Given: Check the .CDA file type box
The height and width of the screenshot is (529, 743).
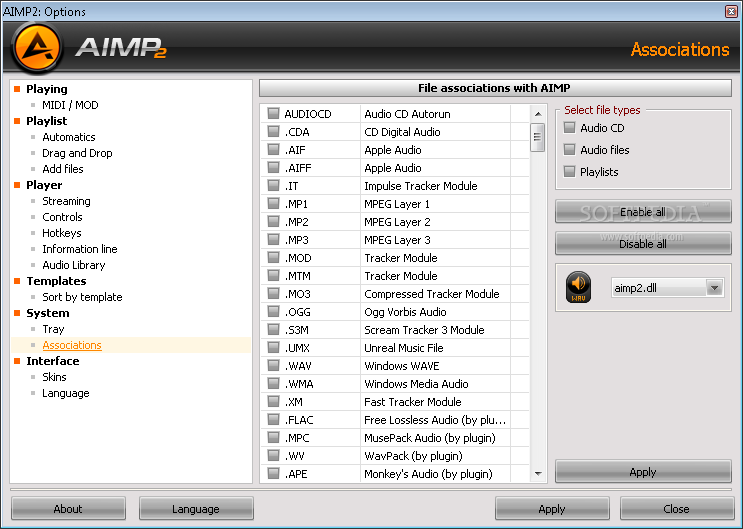Looking at the screenshot, I should pos(273,131).
